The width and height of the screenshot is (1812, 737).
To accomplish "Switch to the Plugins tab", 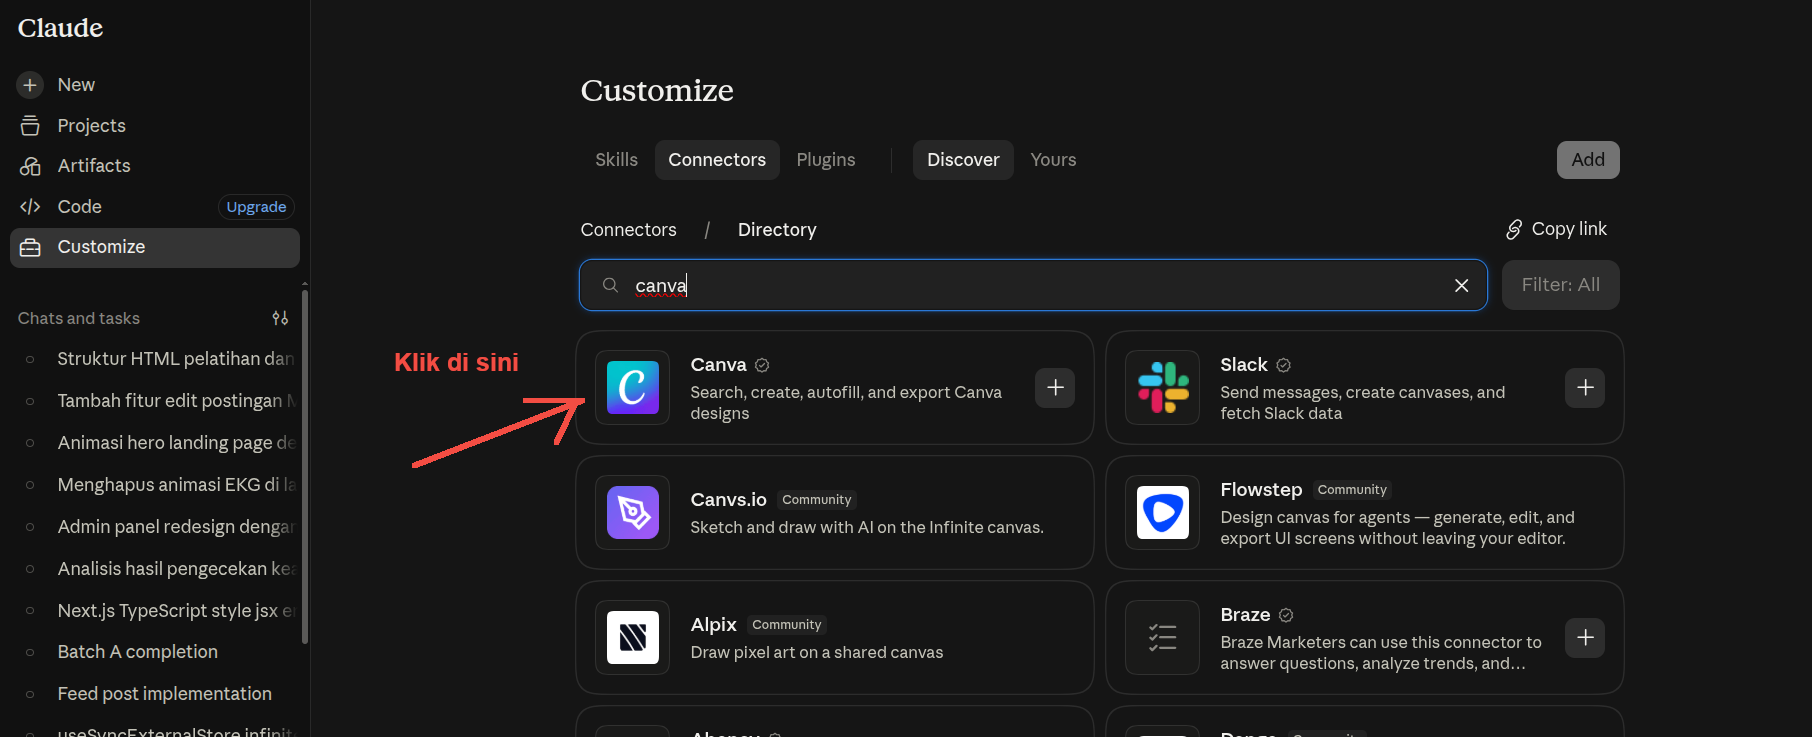I will [826, 160].
